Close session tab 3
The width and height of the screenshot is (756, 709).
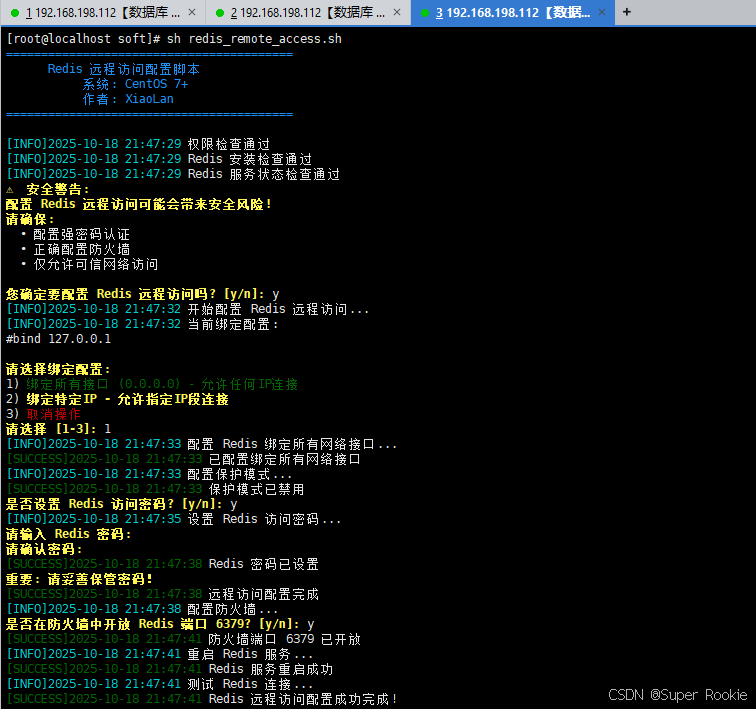pos(602,12)
